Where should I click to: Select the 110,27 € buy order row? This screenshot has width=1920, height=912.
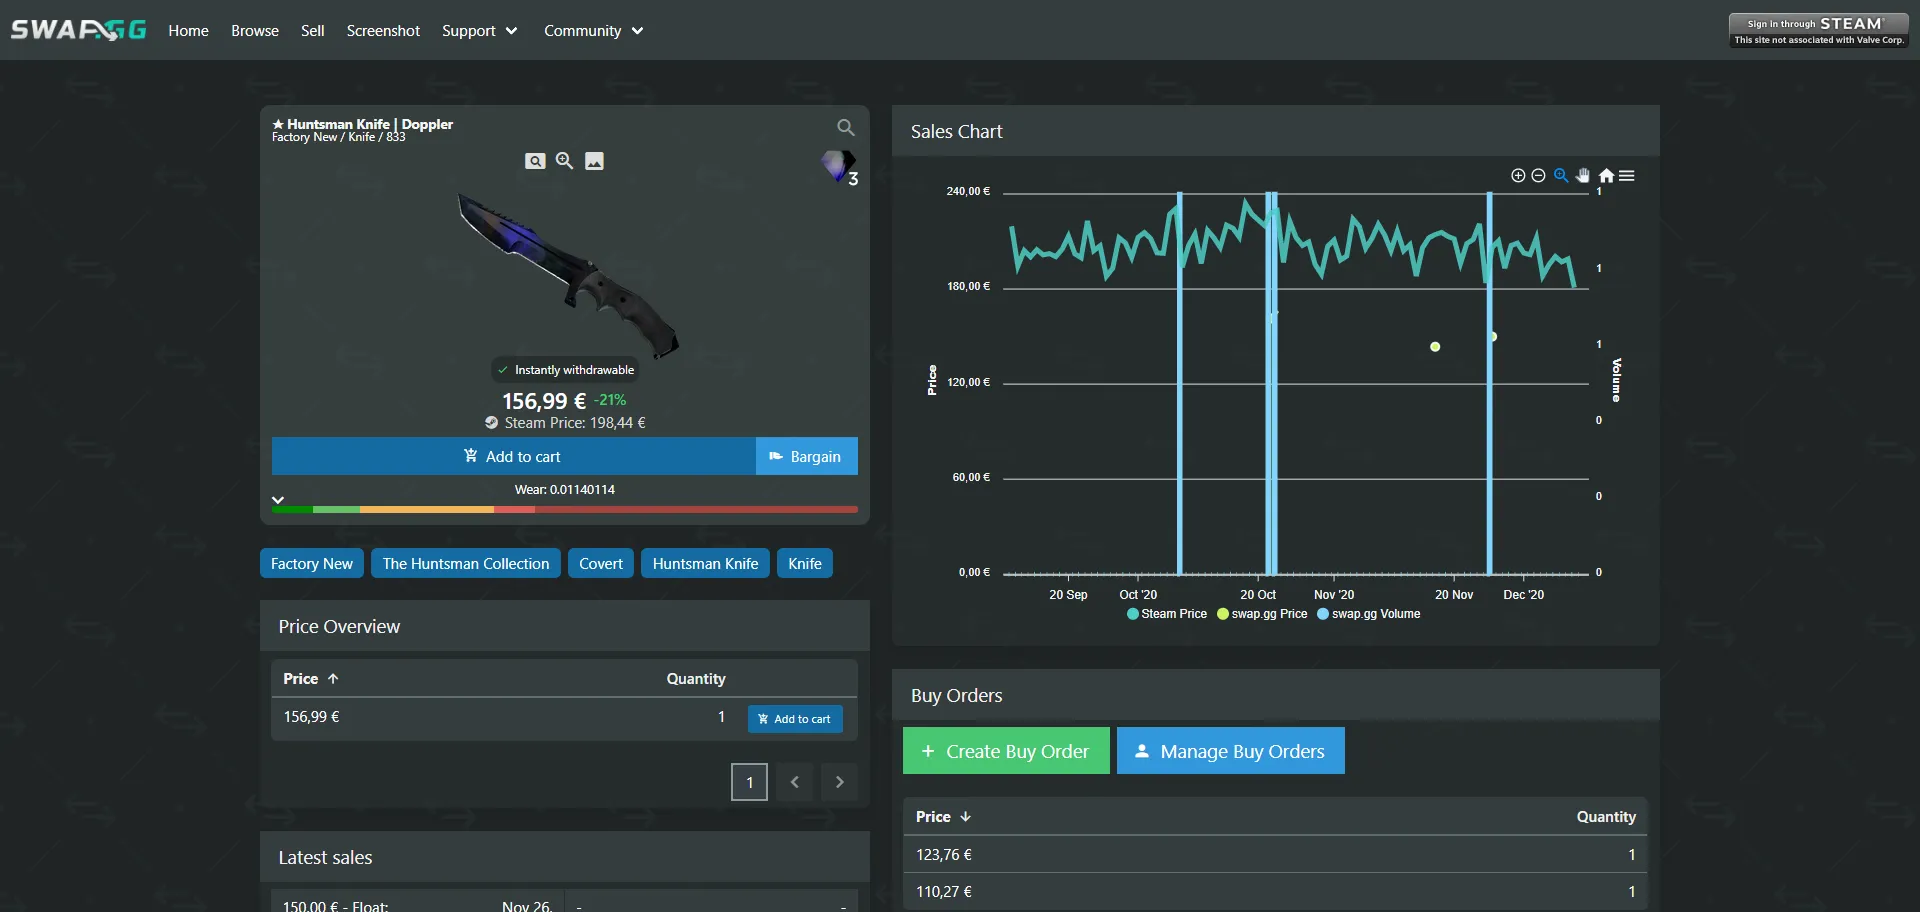point(1275,891)
